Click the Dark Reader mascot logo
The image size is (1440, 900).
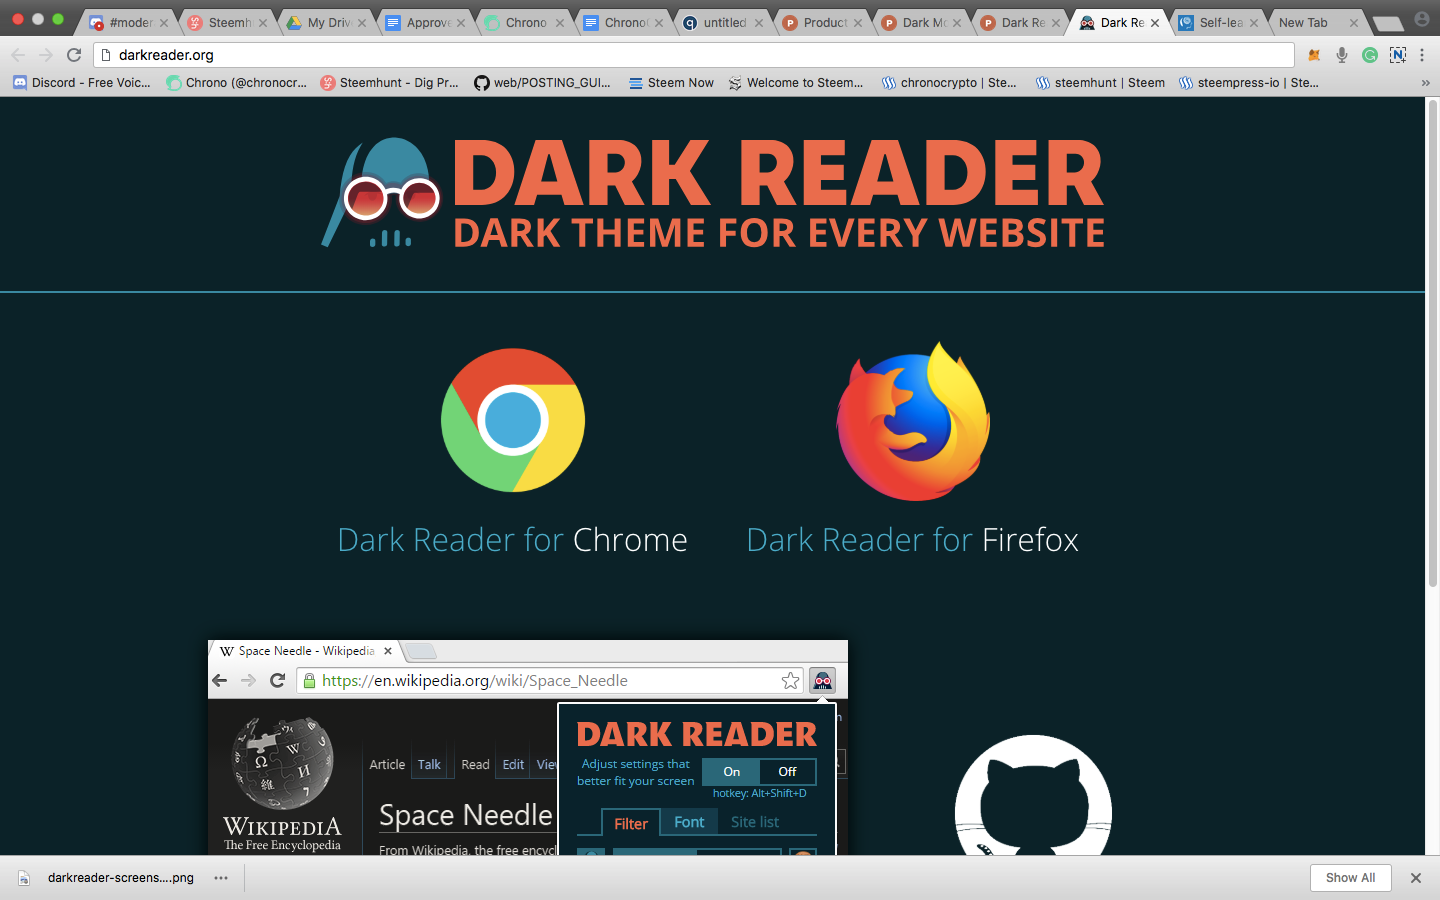(381, 193)
